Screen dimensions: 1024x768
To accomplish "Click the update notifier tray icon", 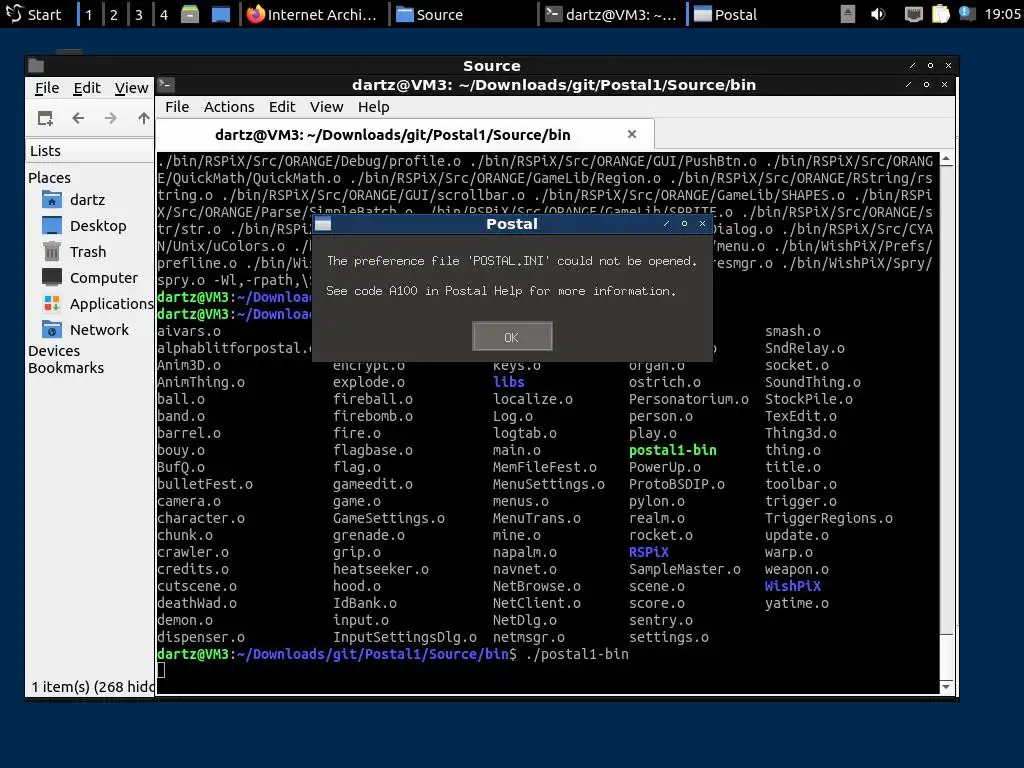I will tap(967, 14).
